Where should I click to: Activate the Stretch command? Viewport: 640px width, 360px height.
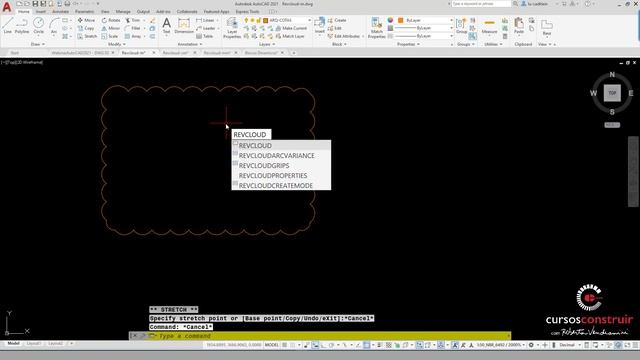[87, 36]
